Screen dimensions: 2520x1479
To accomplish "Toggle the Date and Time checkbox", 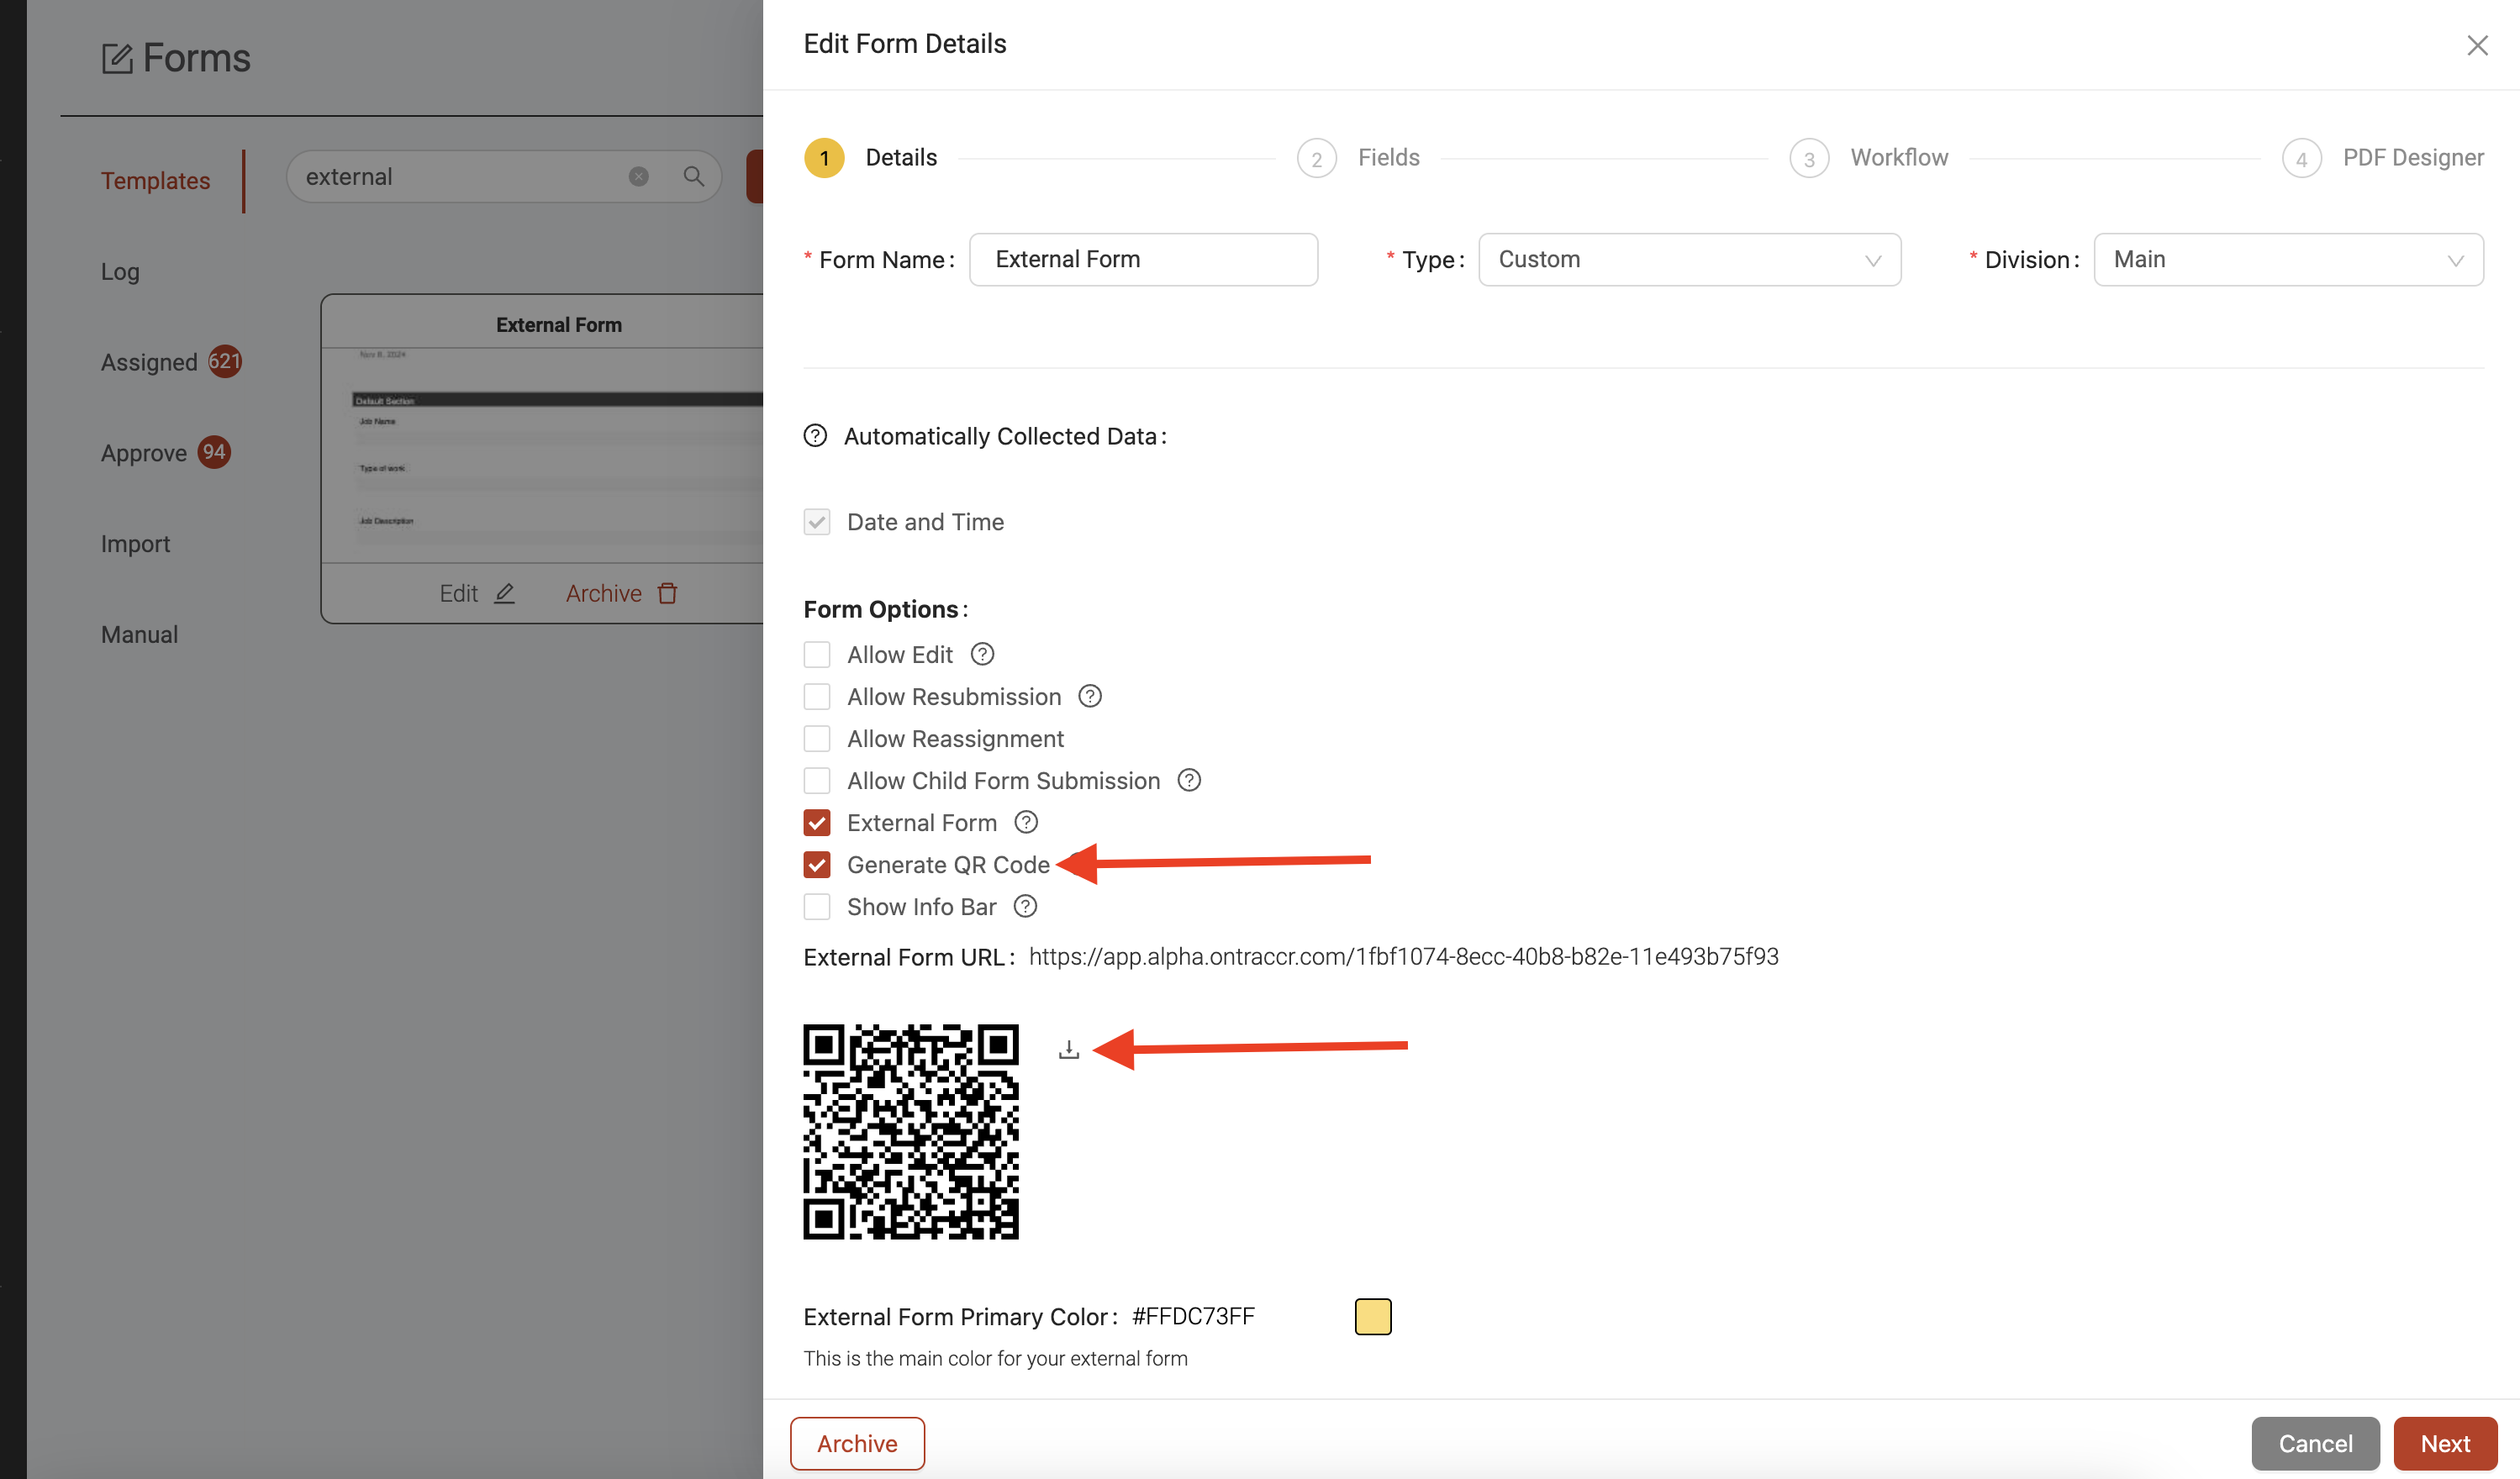I will pyautogui.click(x=817, y=522).
